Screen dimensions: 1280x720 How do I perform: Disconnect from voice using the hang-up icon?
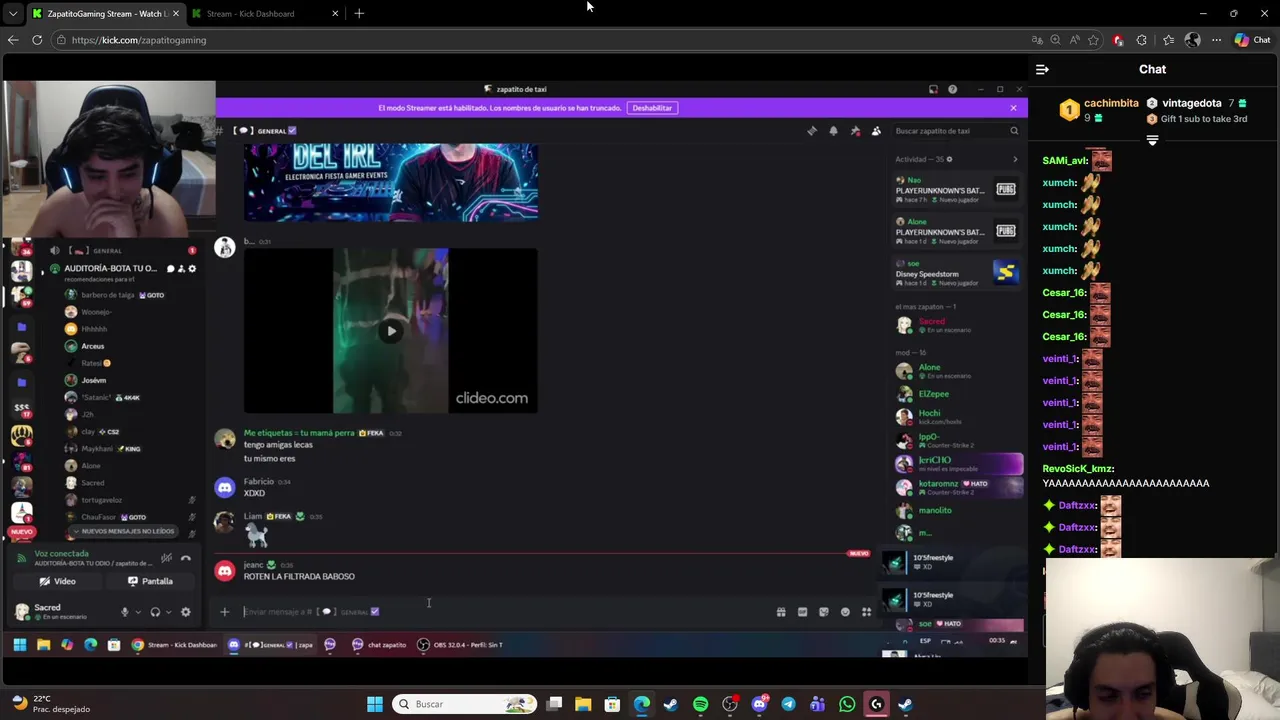(x=185, y=558)
